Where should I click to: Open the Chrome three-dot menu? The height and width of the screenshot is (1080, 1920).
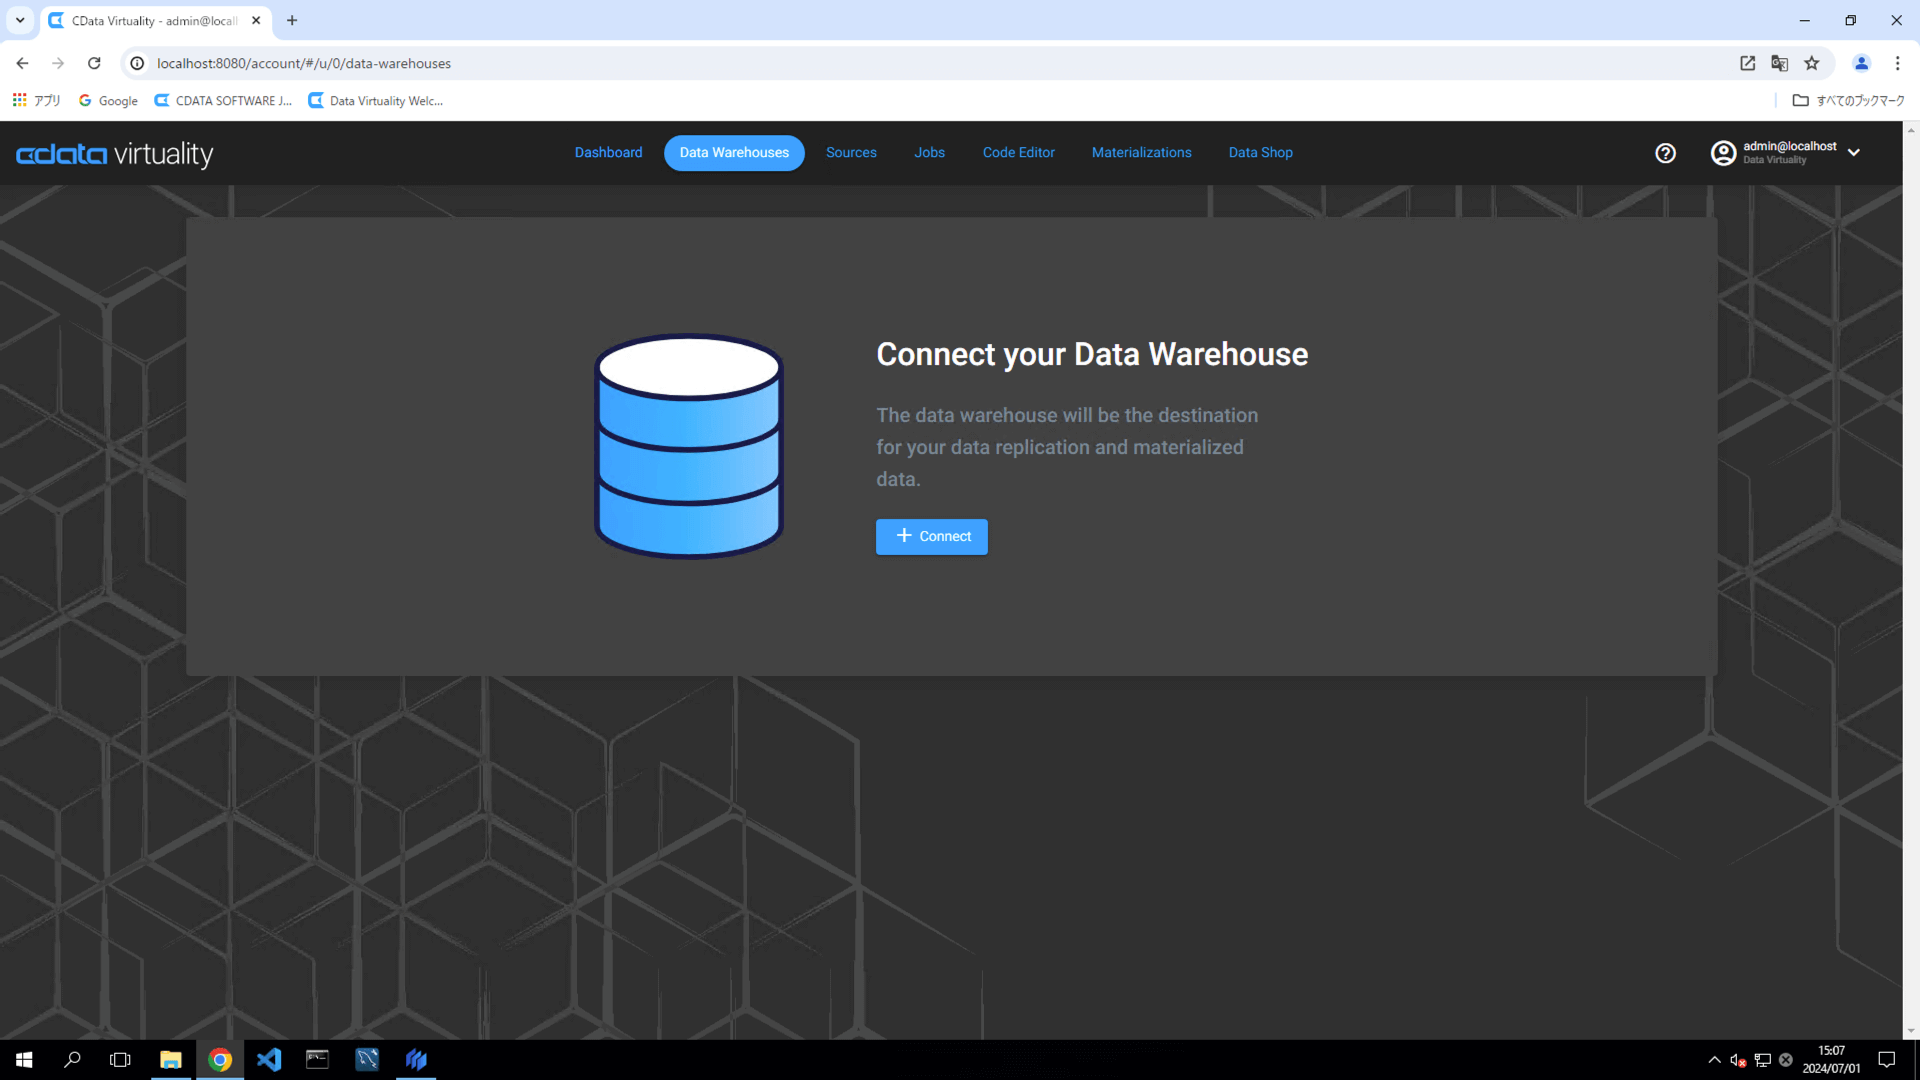(1897, 63)
